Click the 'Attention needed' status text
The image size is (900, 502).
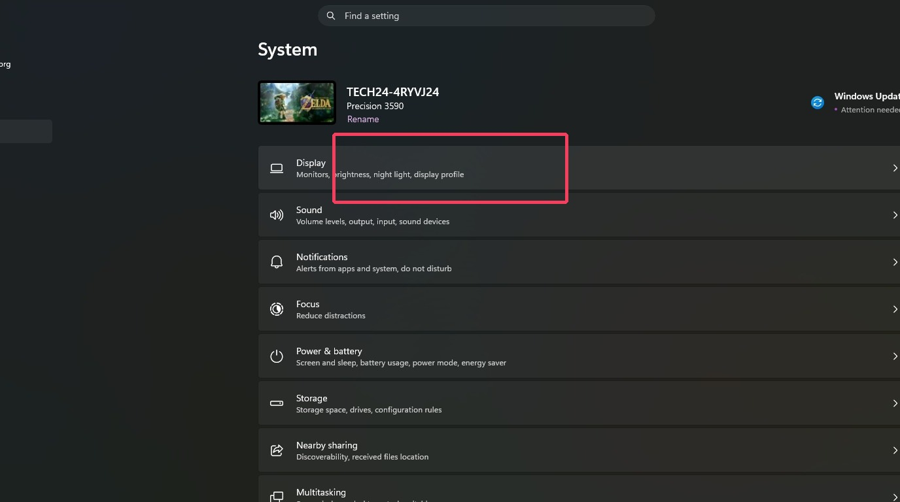click(870, 110)
